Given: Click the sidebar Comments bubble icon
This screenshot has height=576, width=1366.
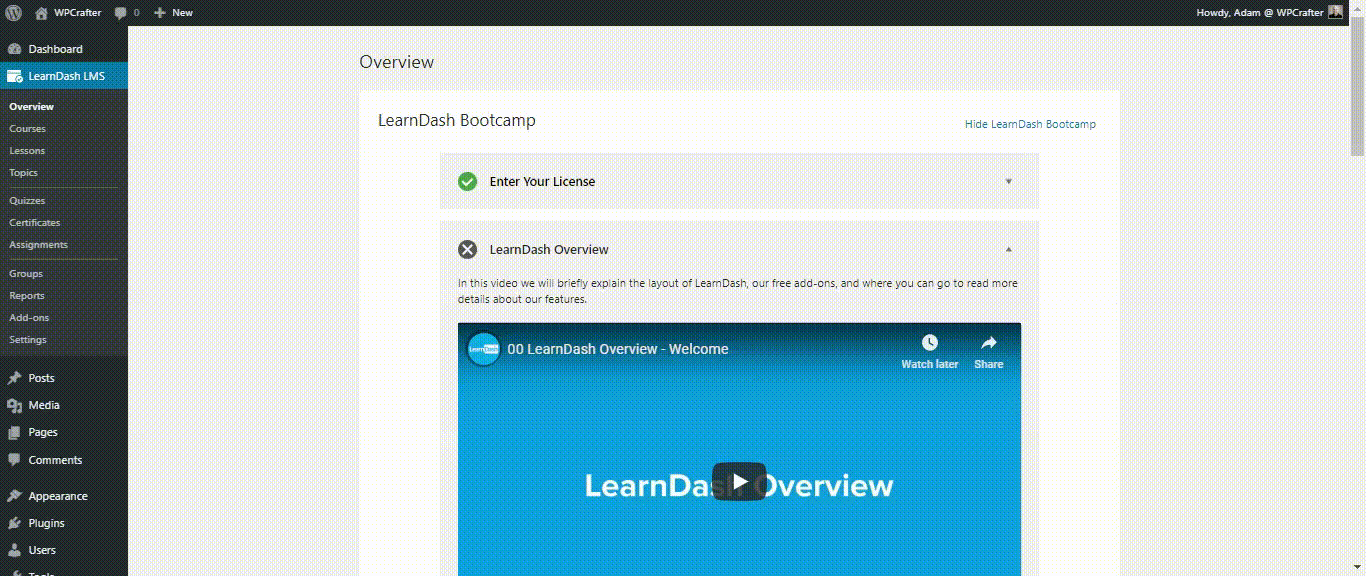Looking at the screenshot, I should [14, 460].
